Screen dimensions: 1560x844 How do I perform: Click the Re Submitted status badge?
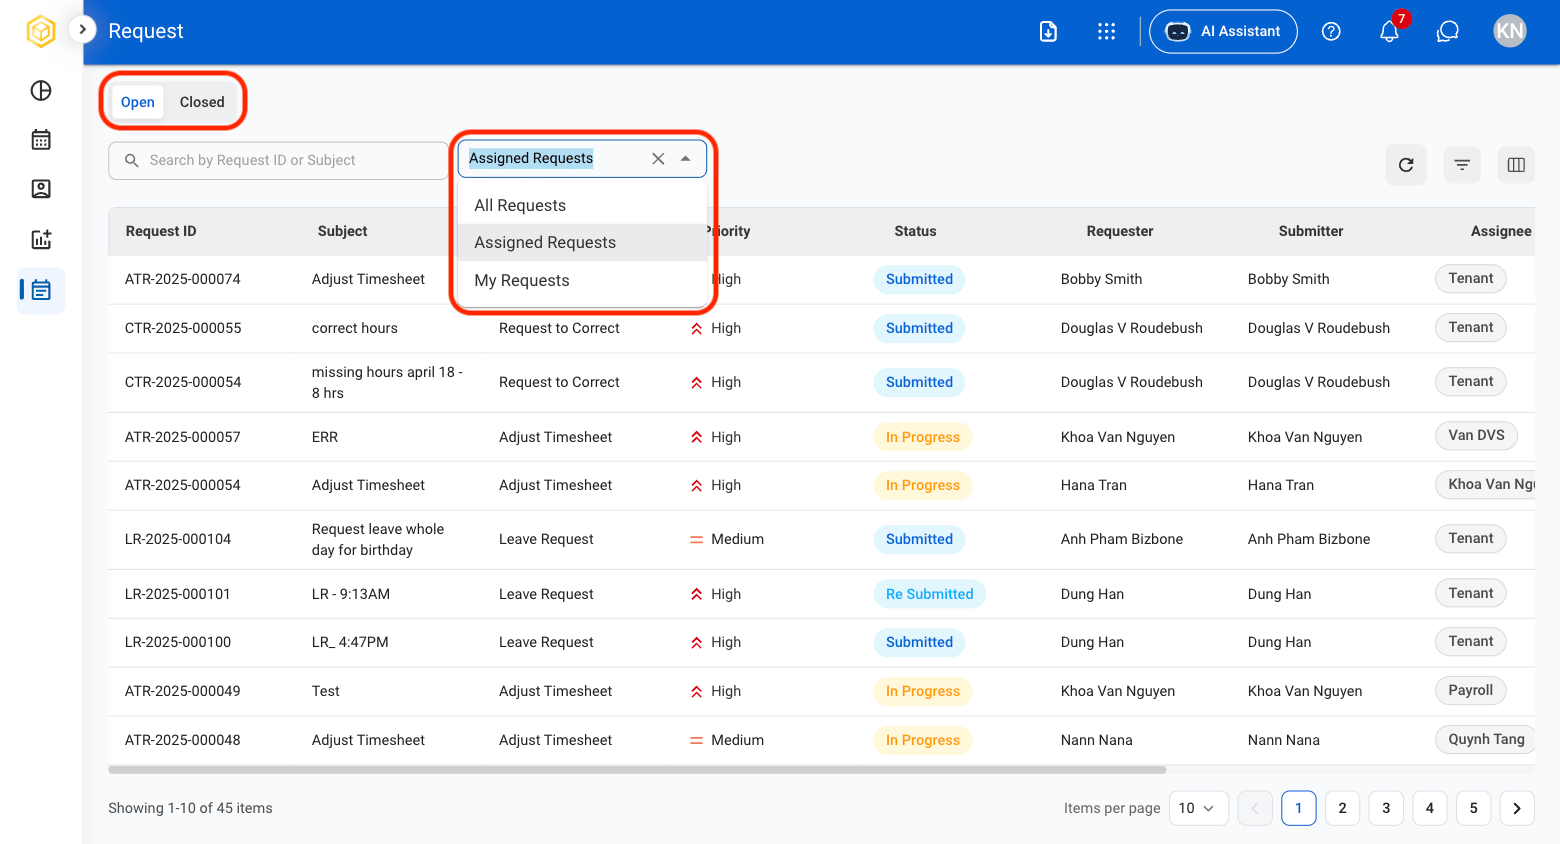(x=929, y=594)
